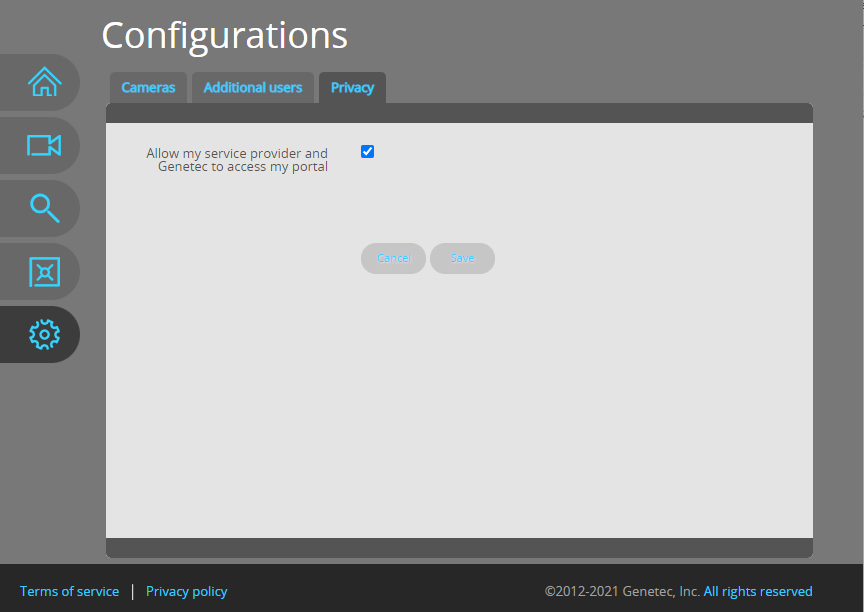Screen dimensions: 864x612
Task: Click the dark top bar of the panel
Action: point(459,113)
